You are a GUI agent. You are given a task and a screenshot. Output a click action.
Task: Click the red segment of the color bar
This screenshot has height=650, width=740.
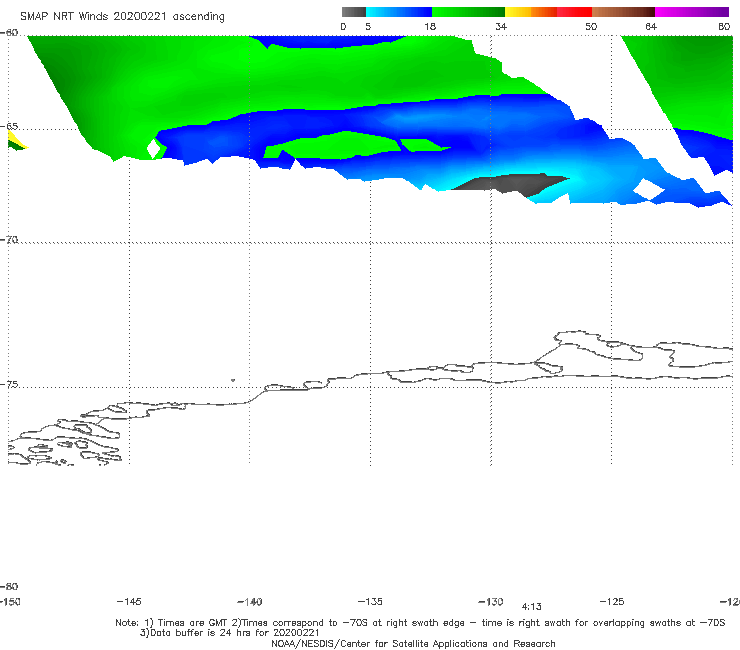pos(574,12)
